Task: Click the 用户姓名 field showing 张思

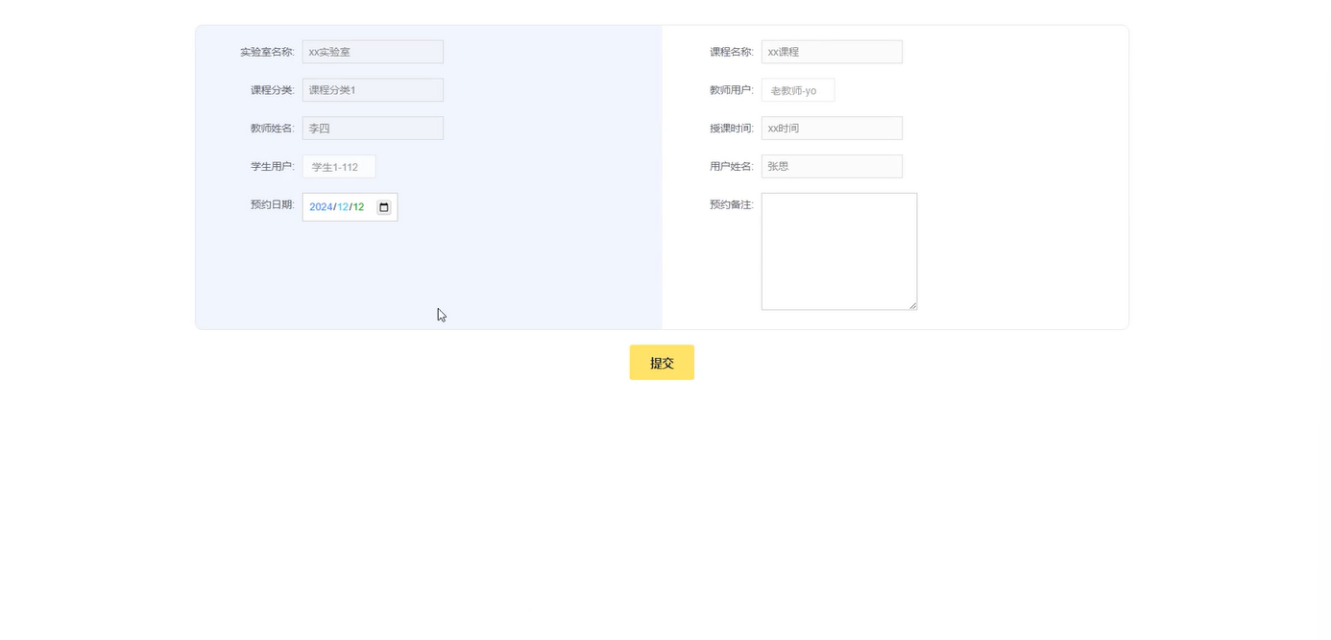Action: [x=831, y=166]
